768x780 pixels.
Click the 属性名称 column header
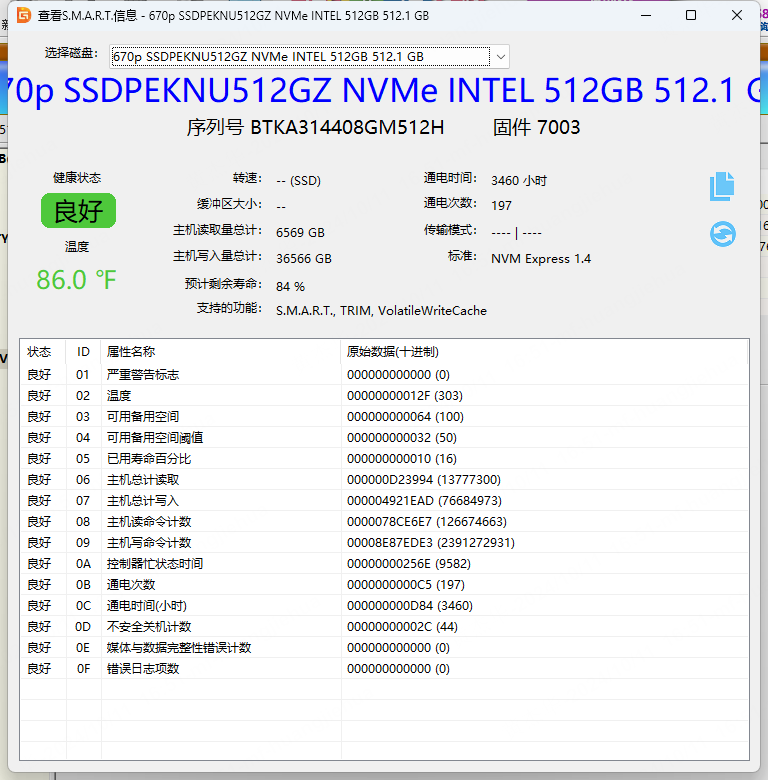coord(221,352)
